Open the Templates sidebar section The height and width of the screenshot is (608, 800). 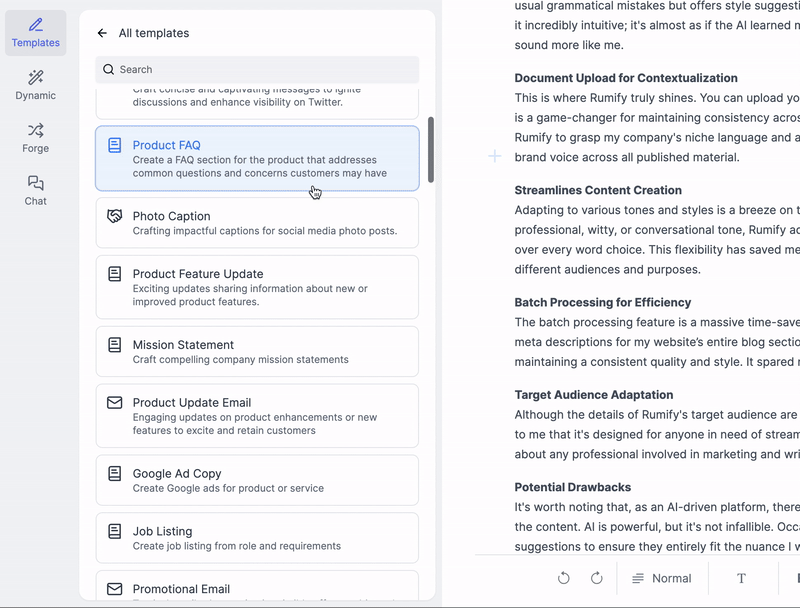36,33
